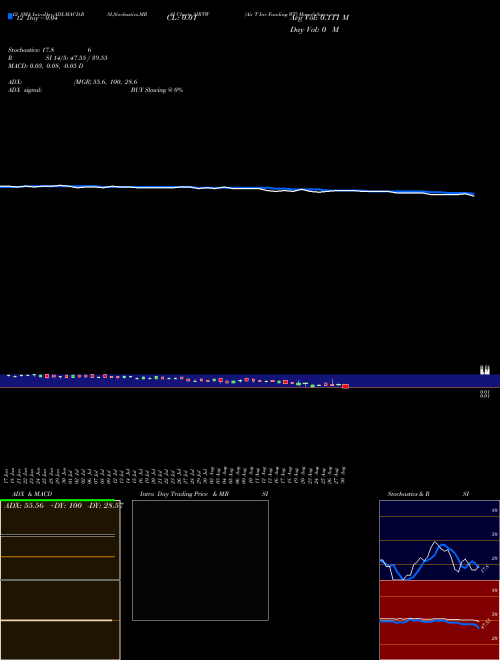Click the 'Day Vol: 0 M' label
The image size is (500, 660).
point(314,30)
